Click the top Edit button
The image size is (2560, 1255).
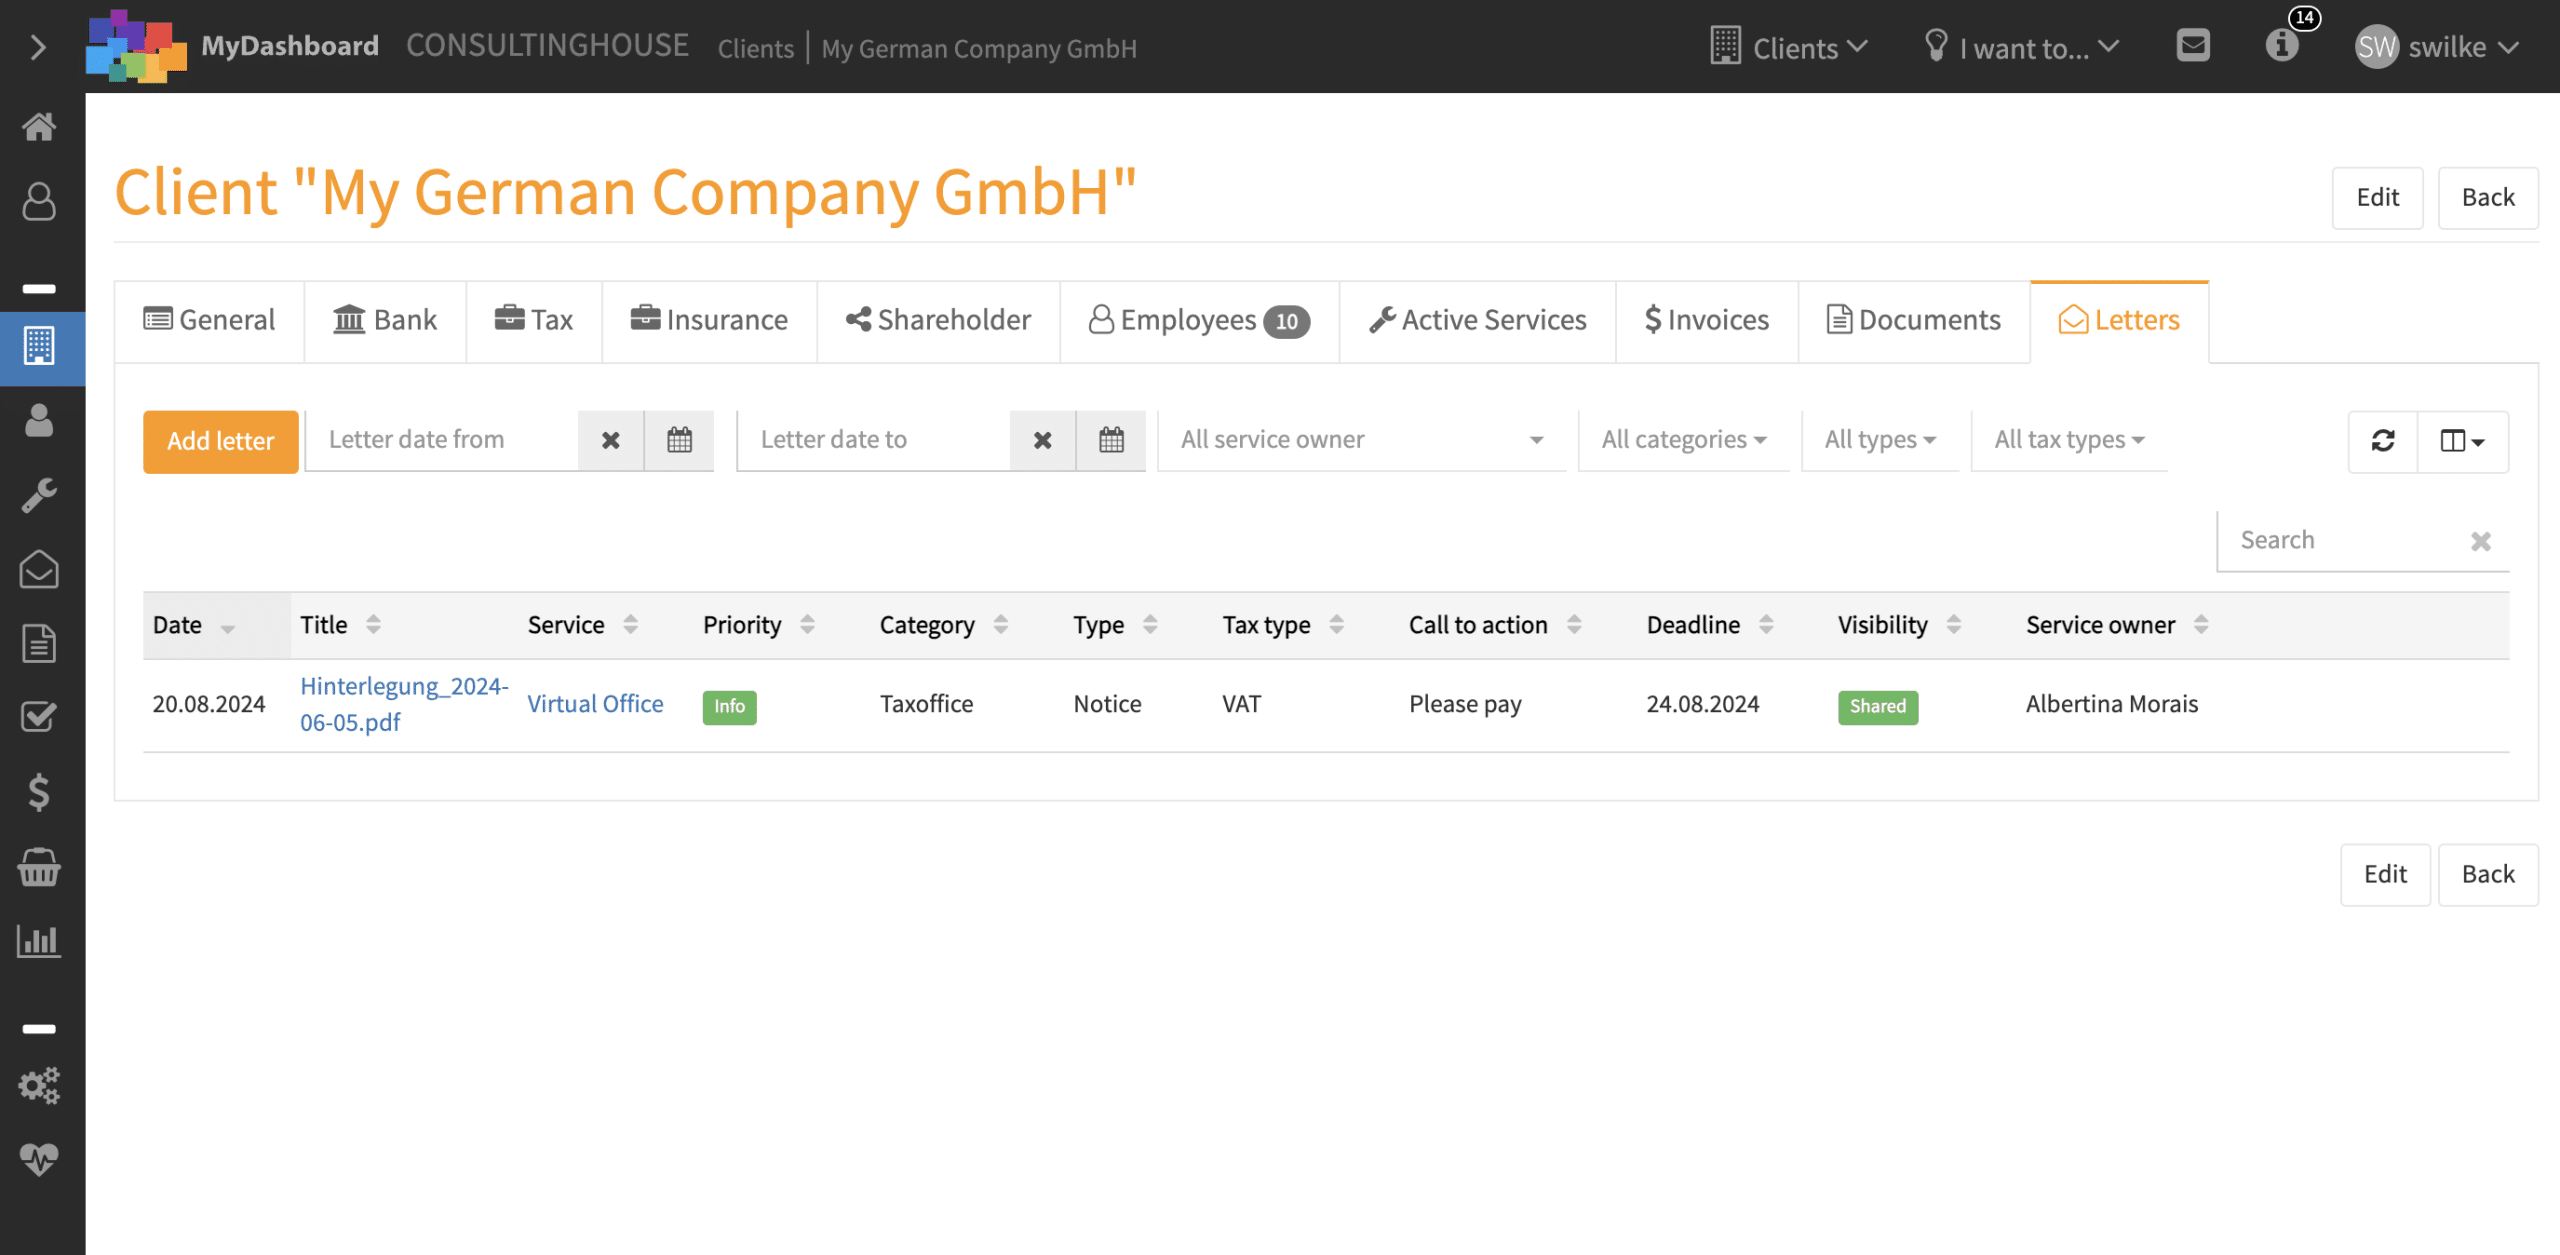click(2377, 198)
